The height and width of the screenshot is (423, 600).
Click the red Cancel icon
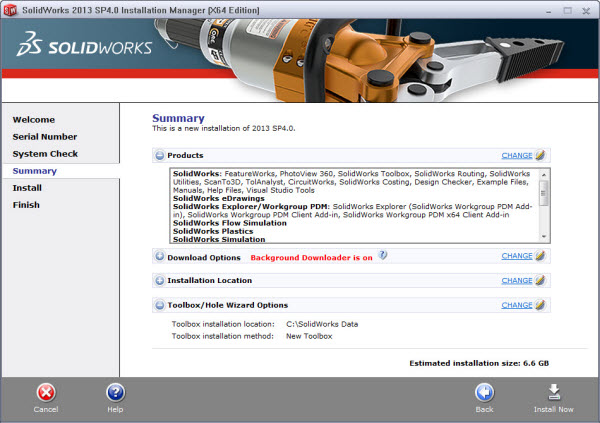click(45, 392)
